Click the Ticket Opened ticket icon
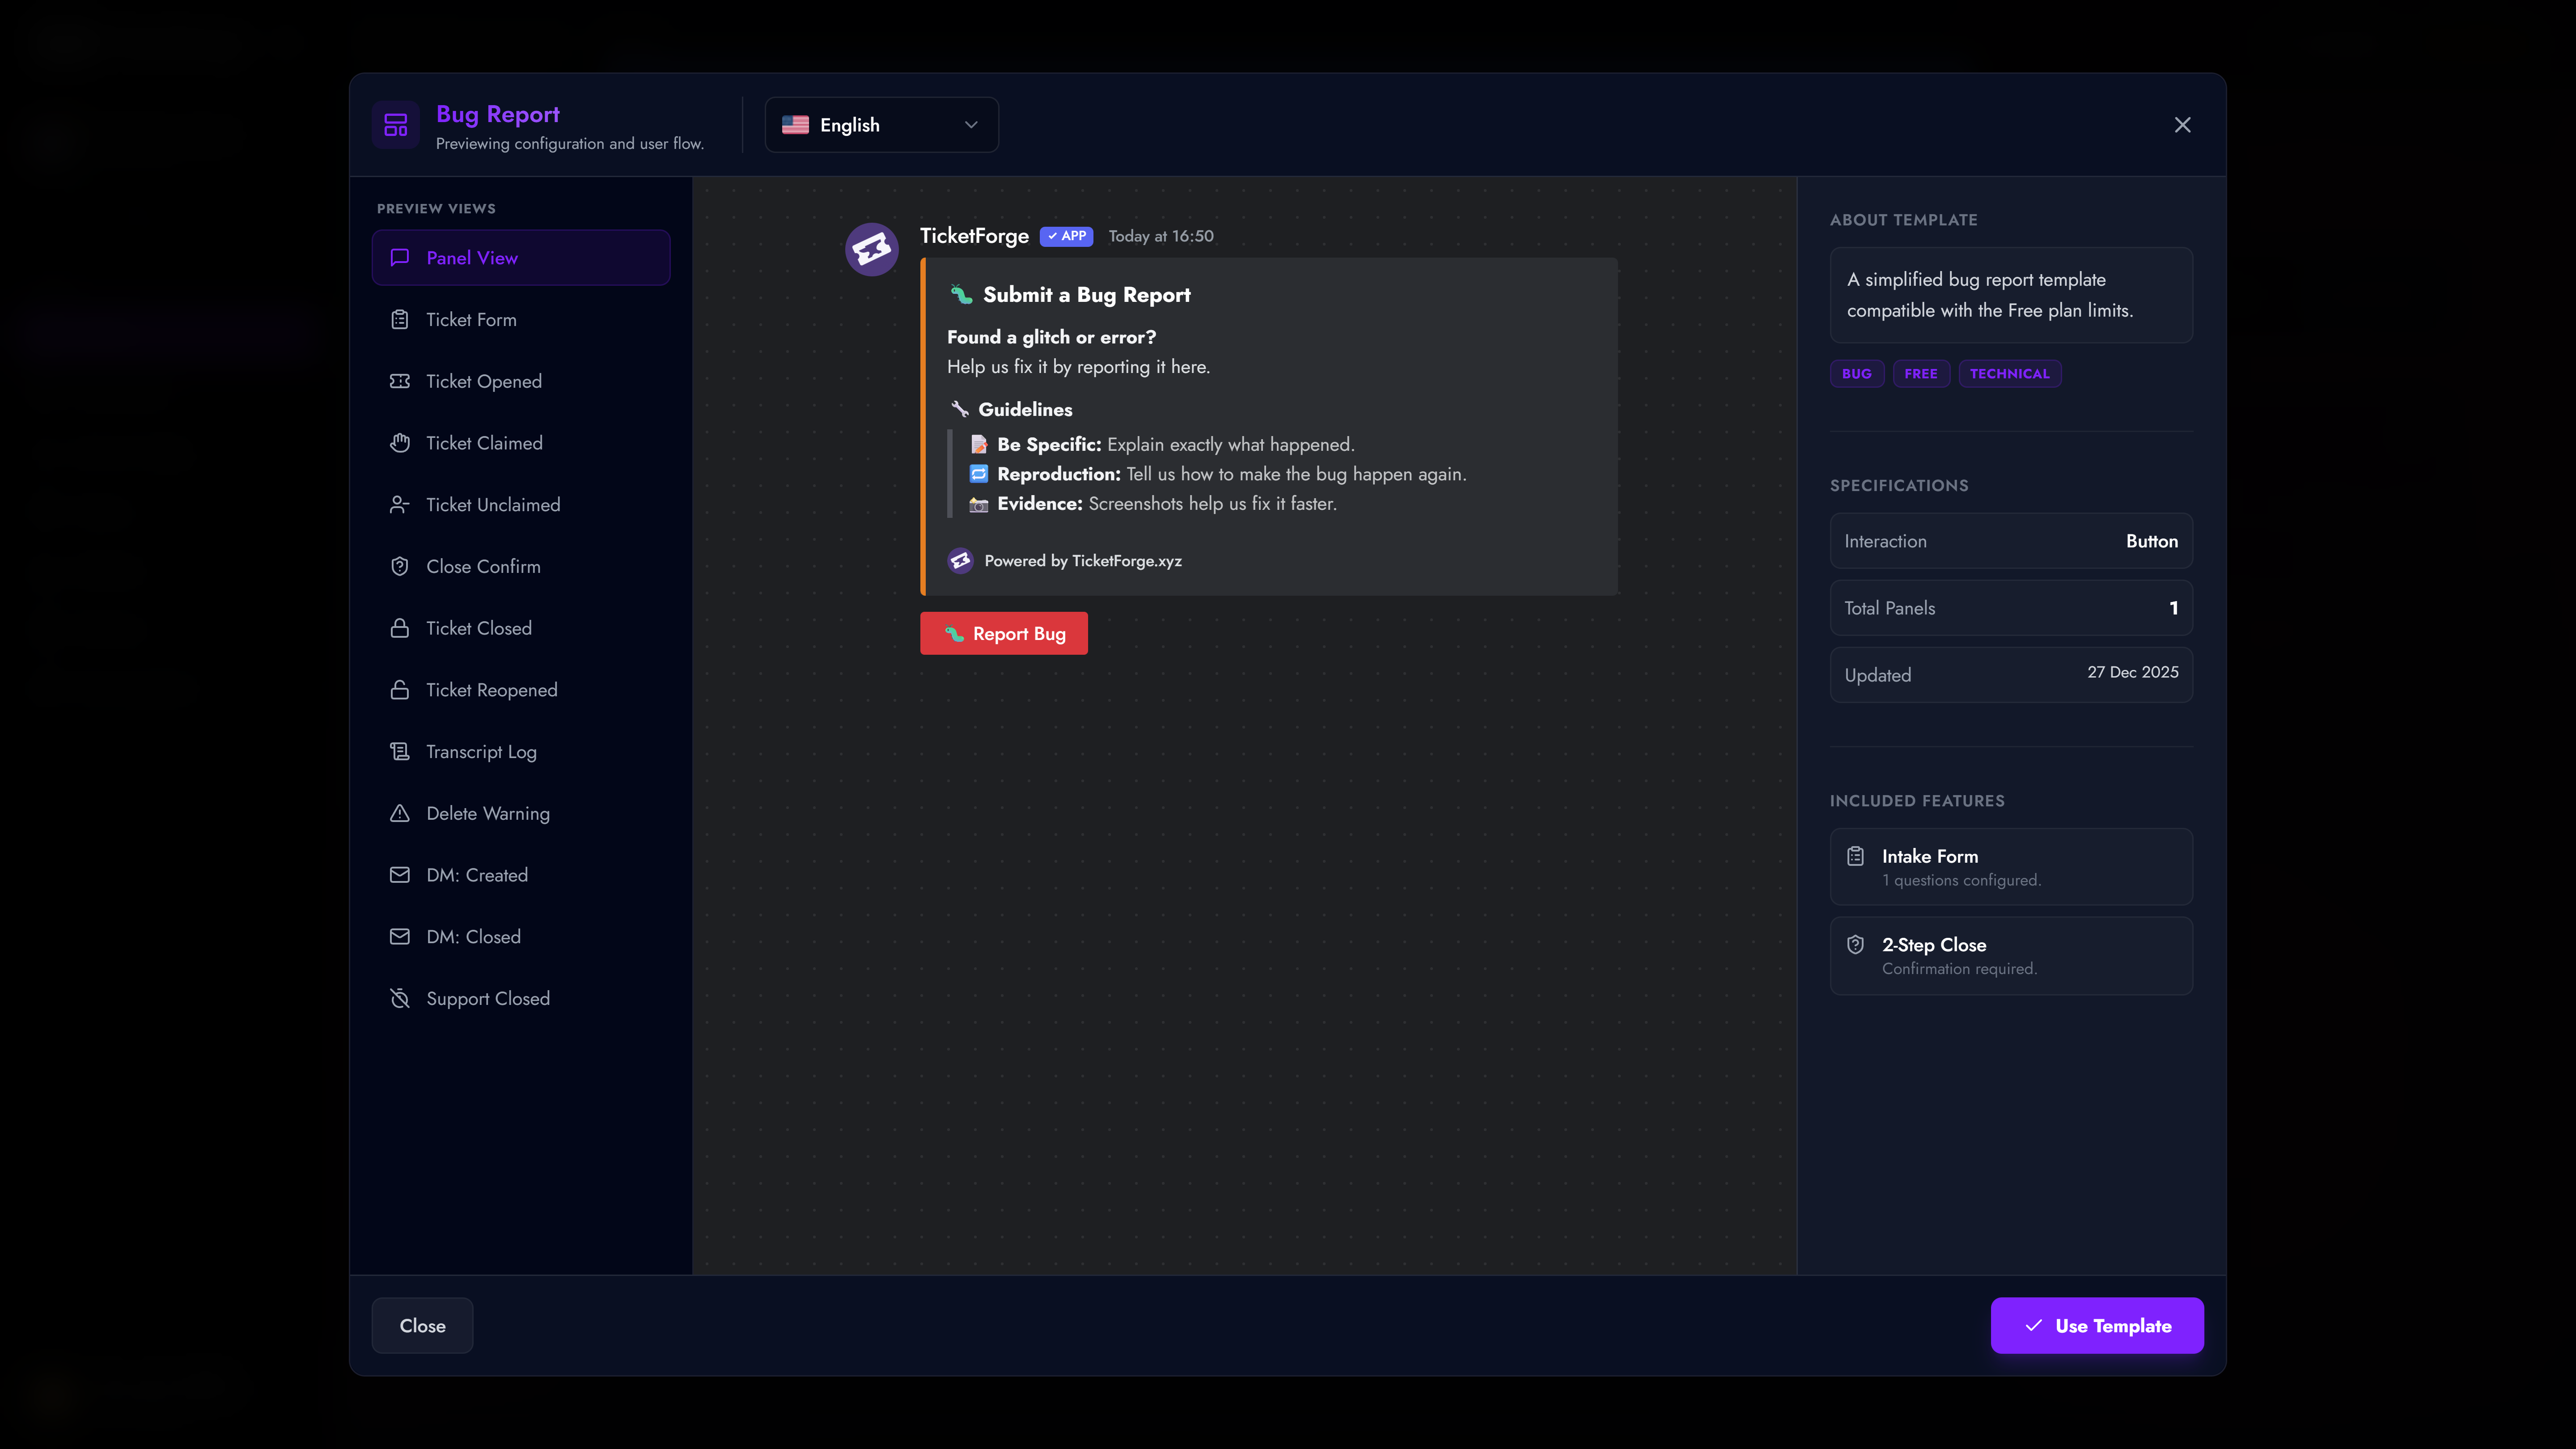Image resolution: width=2576 pixels, height=1449 pixels. pyautogui.click(x=400, y=381)
